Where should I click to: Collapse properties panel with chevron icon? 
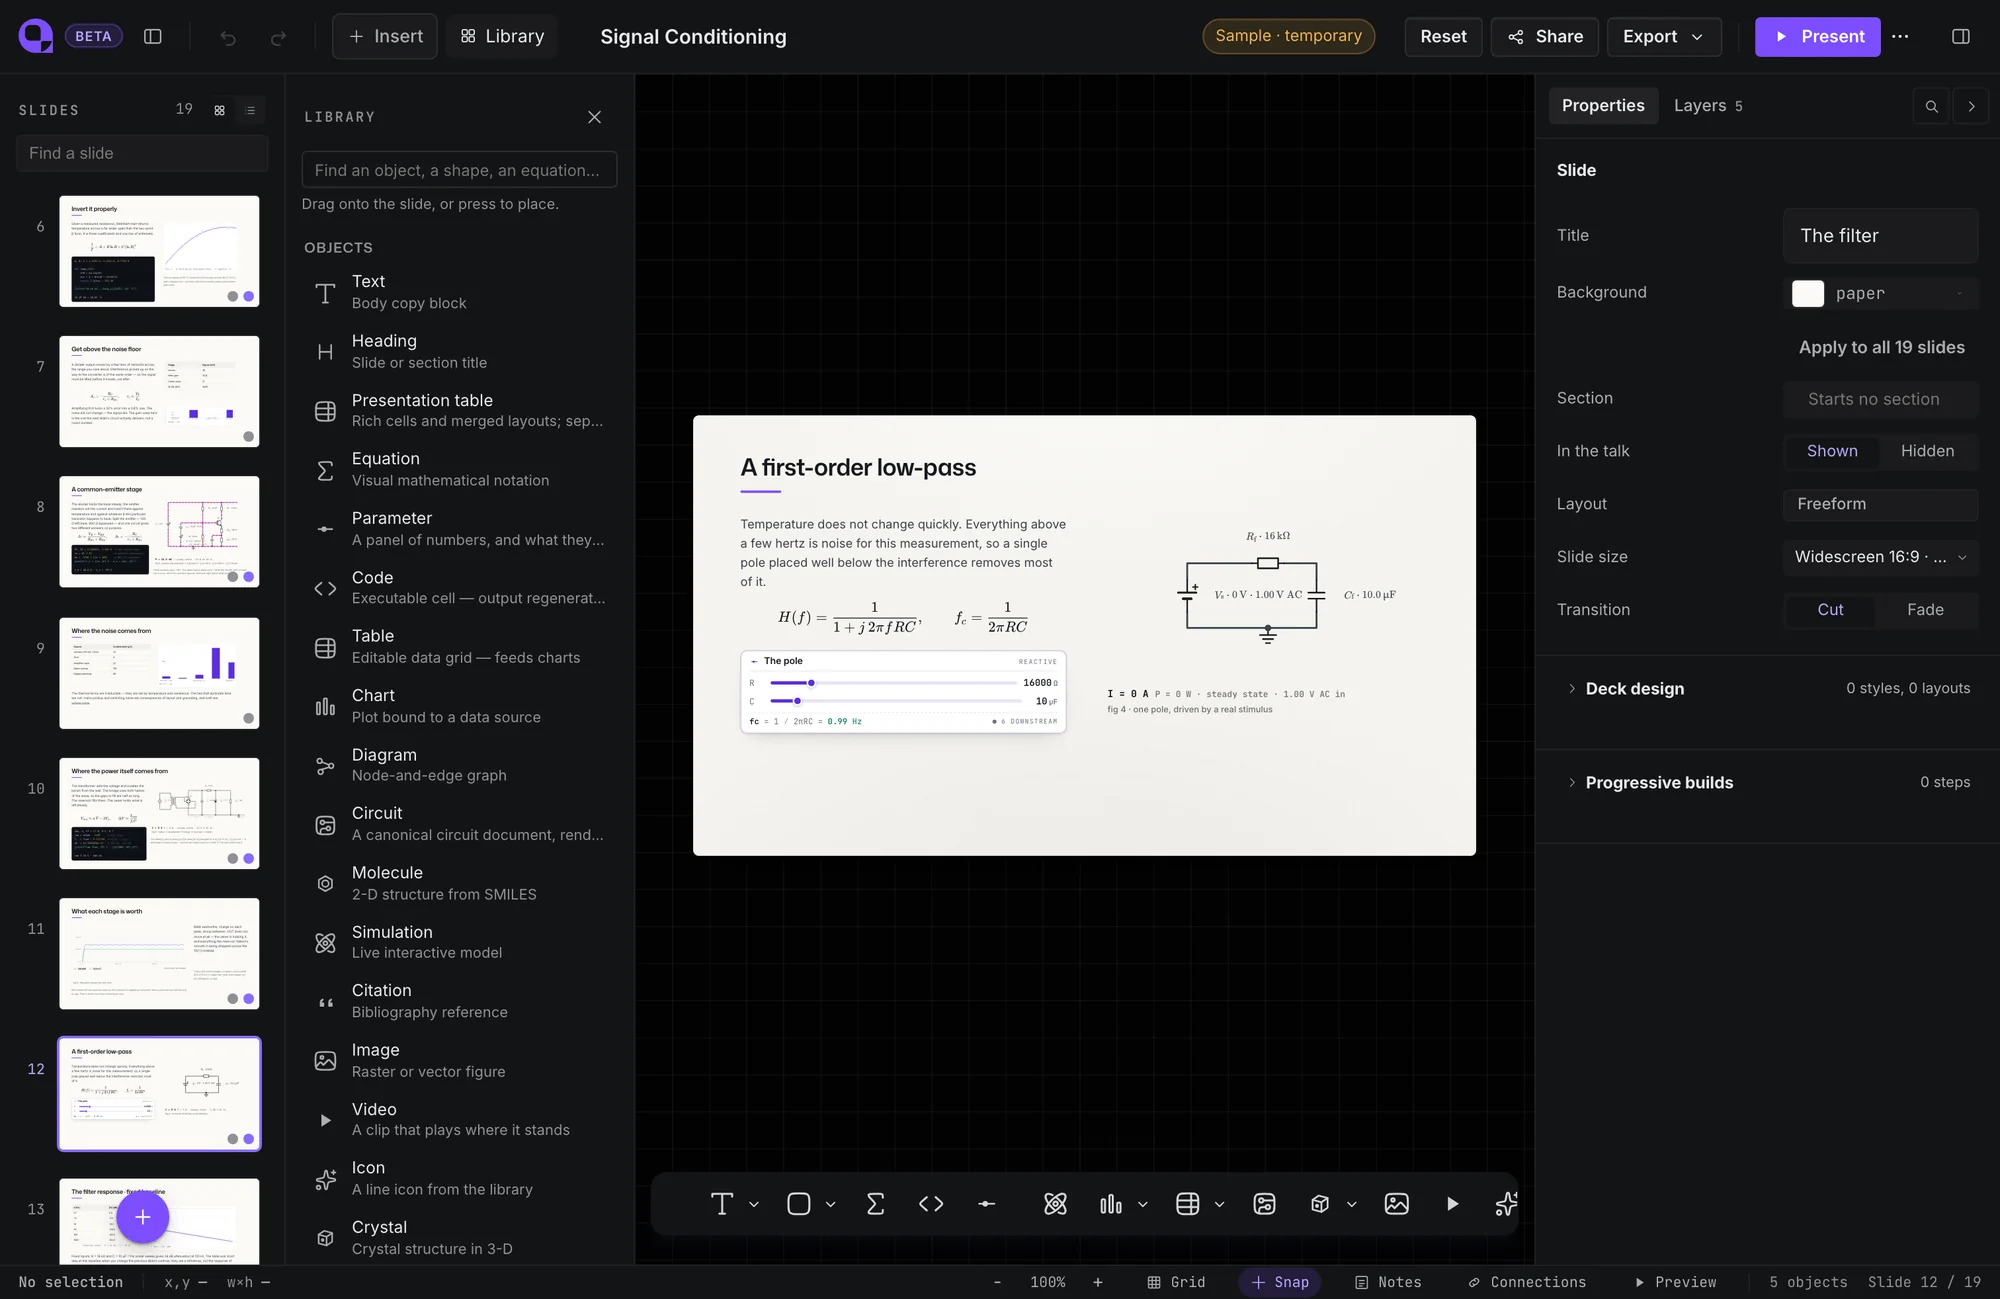pyautogui.click(x=1971, y=106)
